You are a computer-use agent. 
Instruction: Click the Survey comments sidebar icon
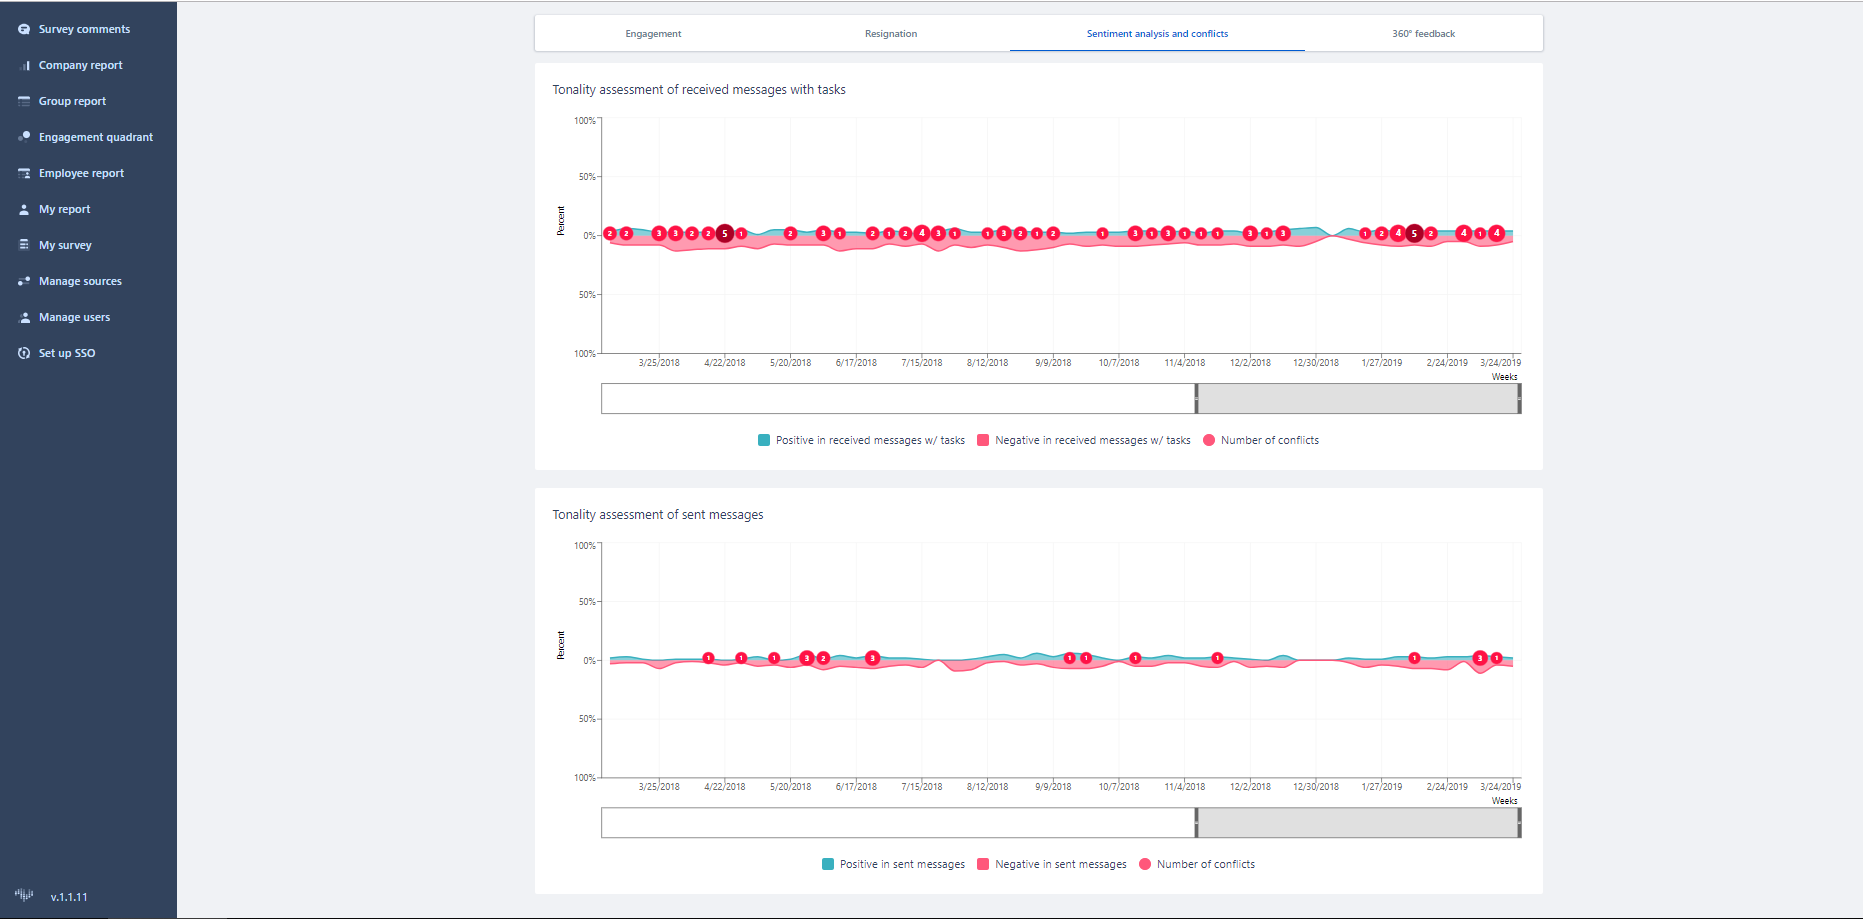coord(24,29)
